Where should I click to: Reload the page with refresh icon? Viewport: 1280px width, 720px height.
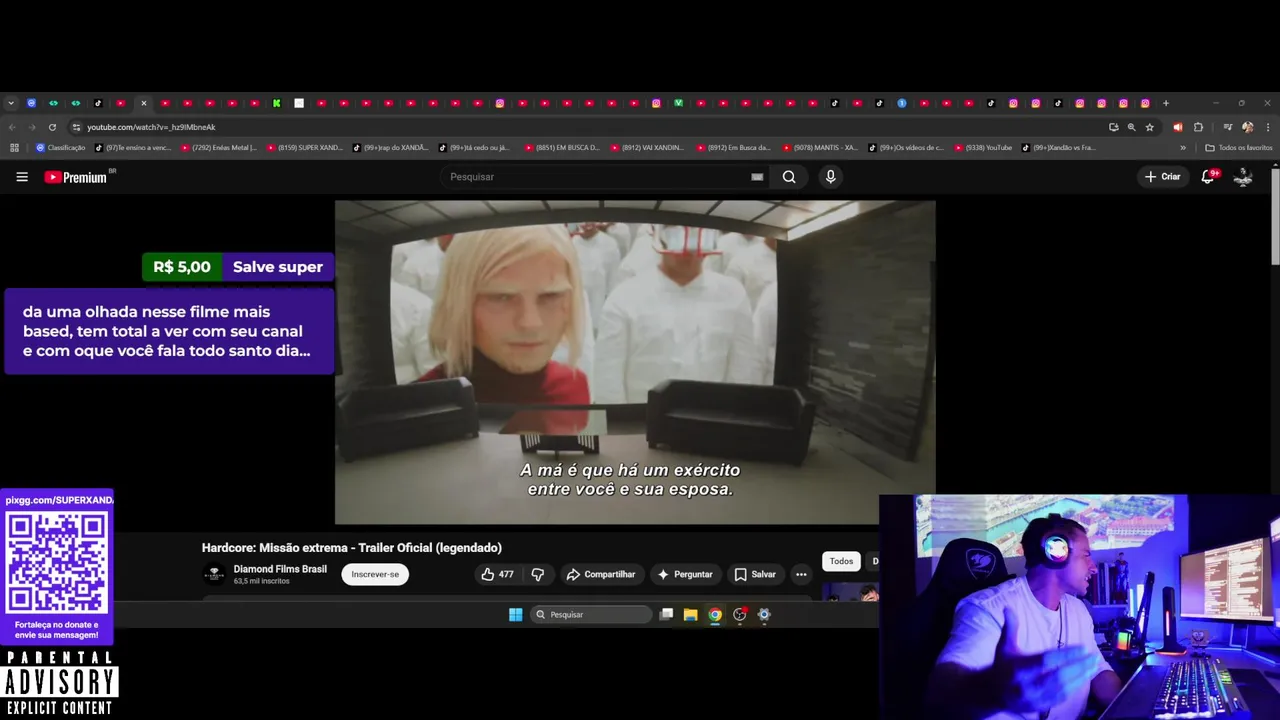pyautogui.click(x=52, y=127)
